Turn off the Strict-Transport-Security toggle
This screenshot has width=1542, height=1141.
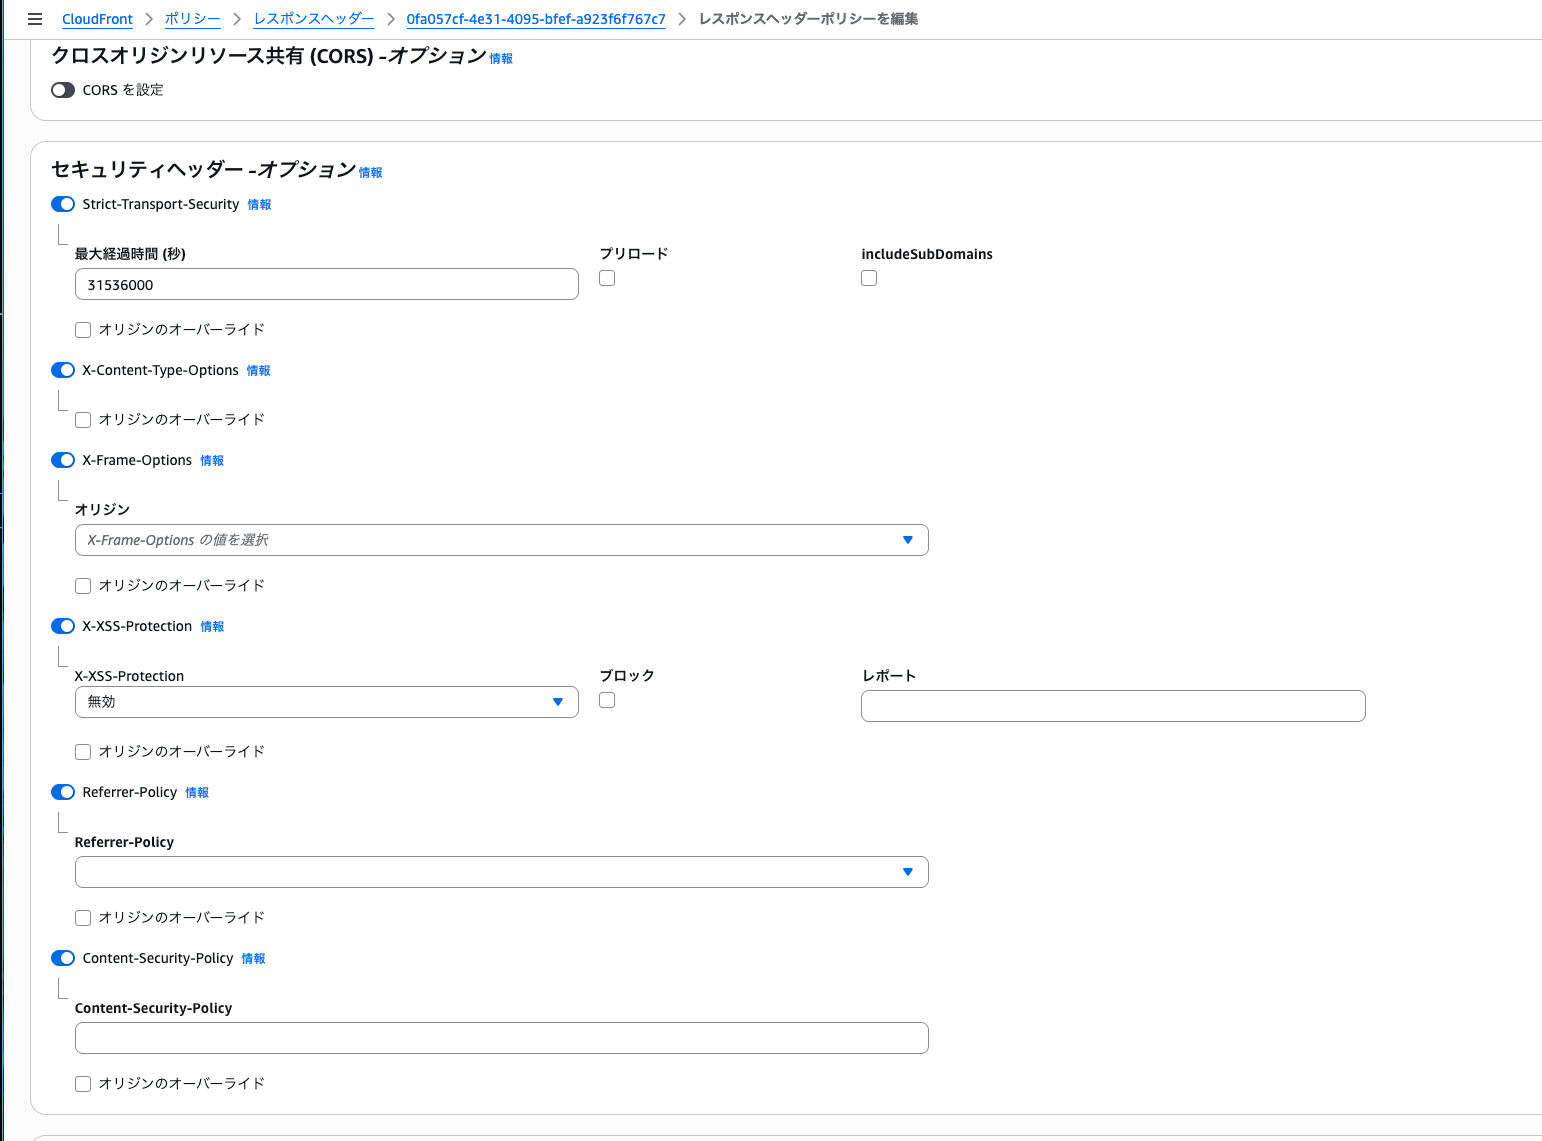click(x=63, y=204)
